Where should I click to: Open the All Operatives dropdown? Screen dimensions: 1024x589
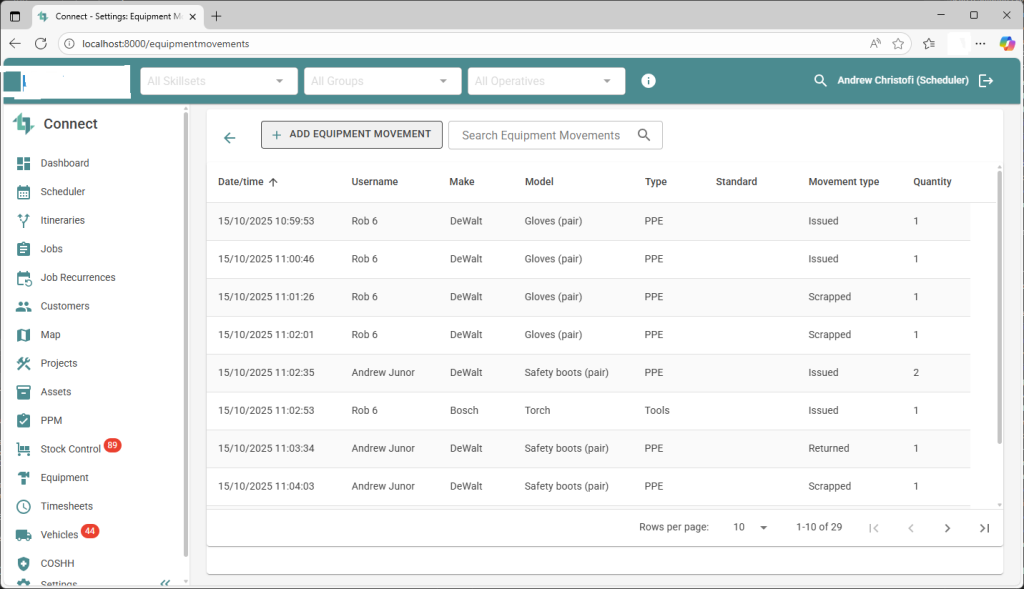click(547, 81)
